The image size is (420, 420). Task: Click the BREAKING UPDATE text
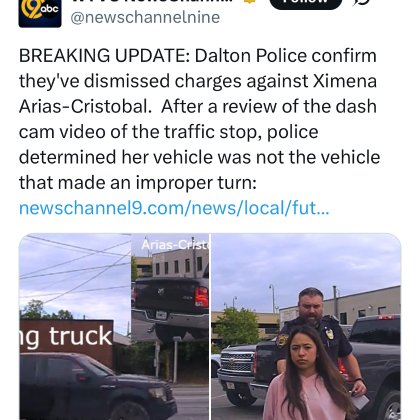(104, 55)
